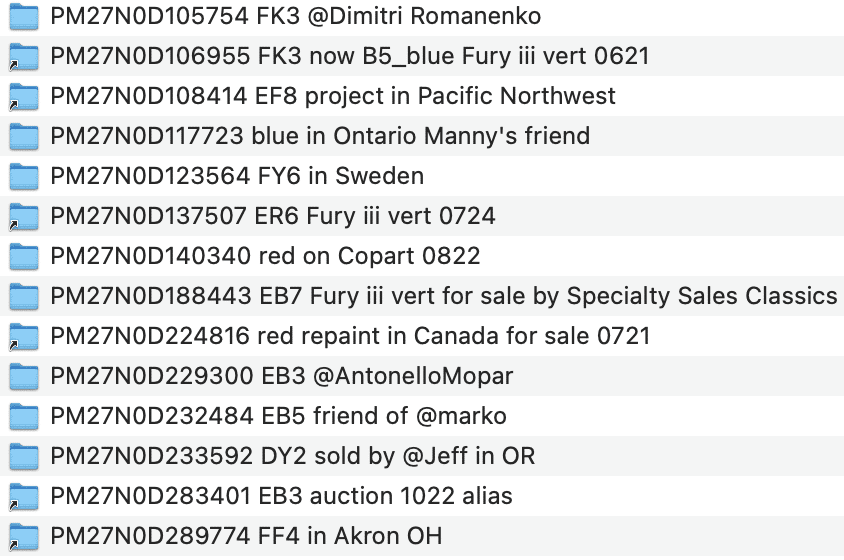This screenshot has height=560, width=844.
Task: Select red repaint in Canada folder name
Action: 350,336
